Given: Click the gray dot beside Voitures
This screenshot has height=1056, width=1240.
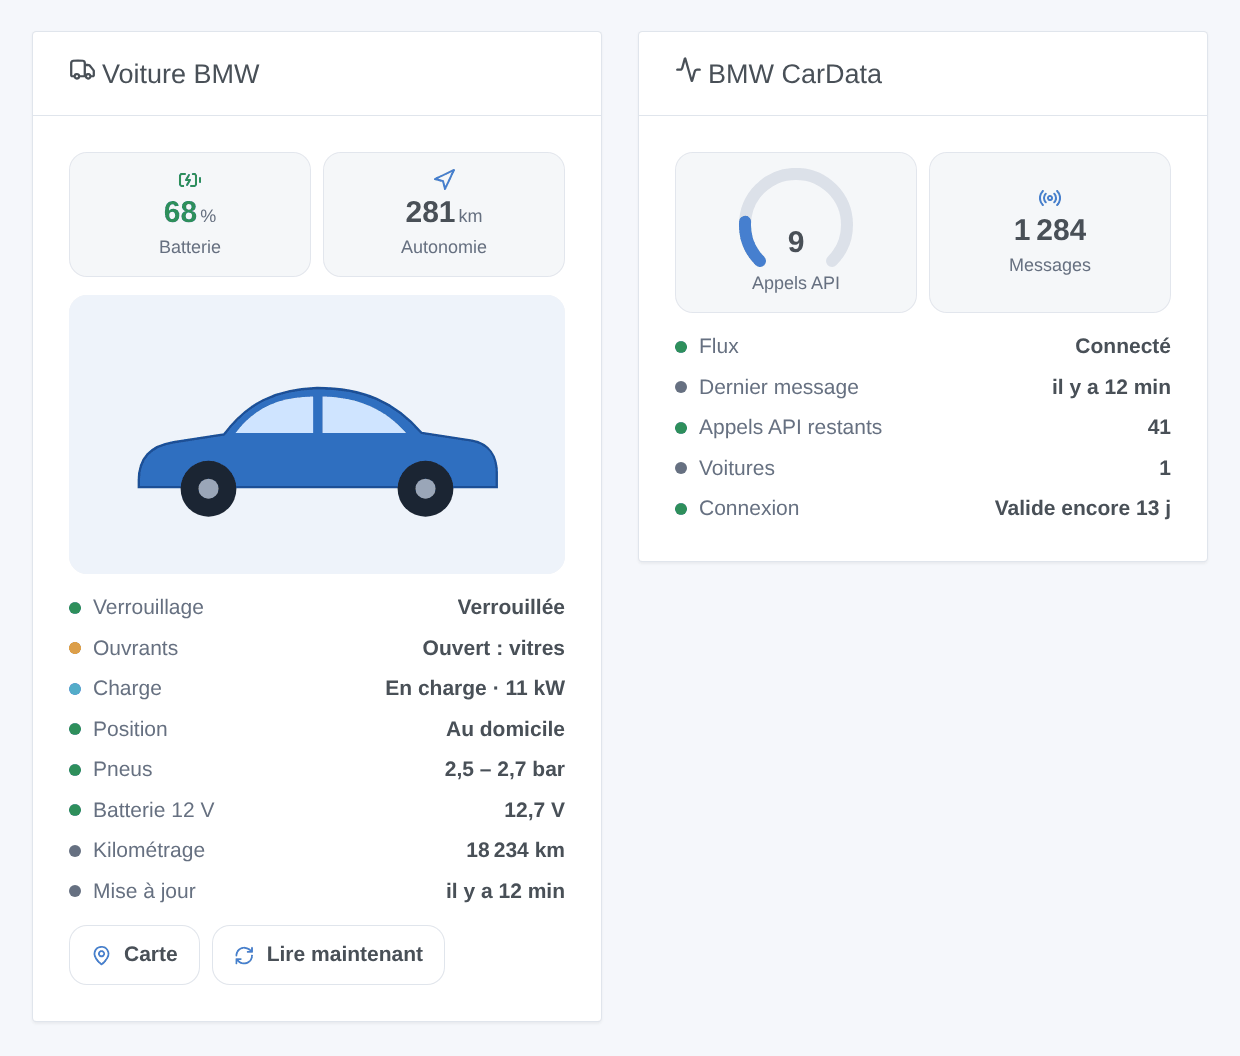Looking at the screenshot, I should pyautogui.click(x=681, y=468).
